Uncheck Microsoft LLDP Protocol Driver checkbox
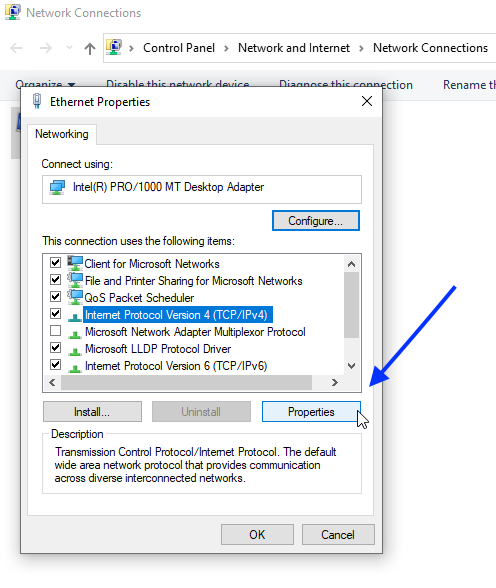Viewport: 496px width, 588px height. [x=55, y=348]
